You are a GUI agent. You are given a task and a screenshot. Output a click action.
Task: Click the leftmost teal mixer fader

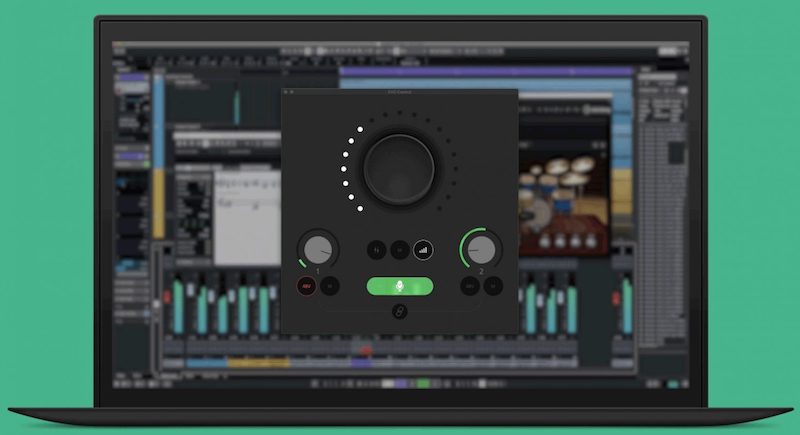click(179, 300)
